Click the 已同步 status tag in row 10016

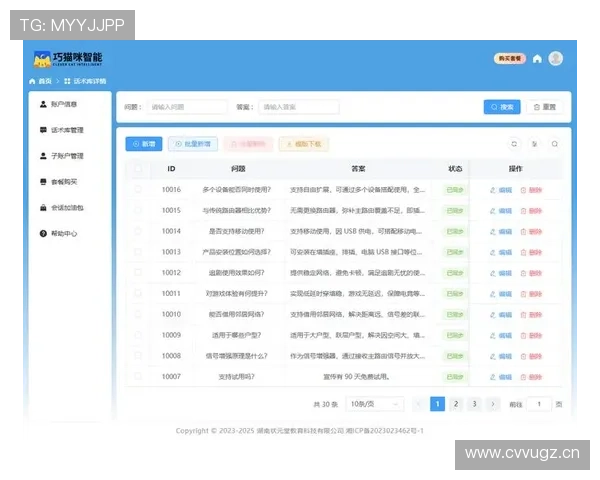[x=455, y=190]
